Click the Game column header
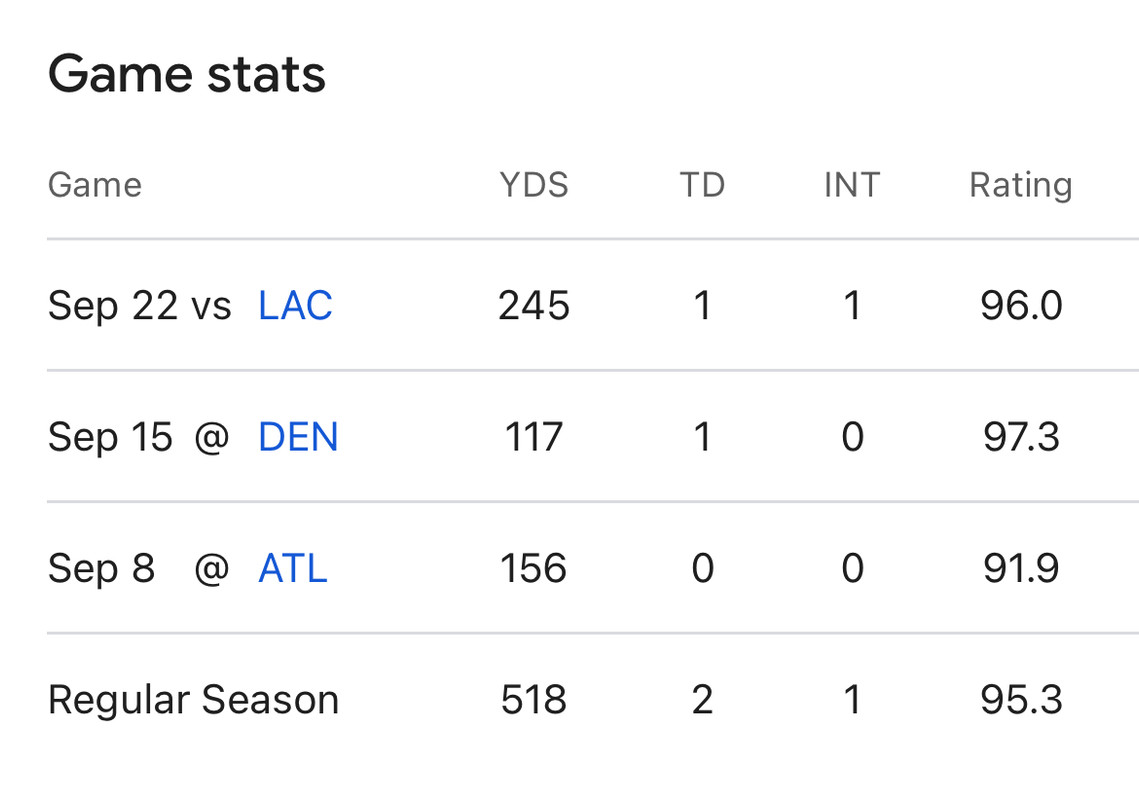The image size is (1139, 800). 95,185
